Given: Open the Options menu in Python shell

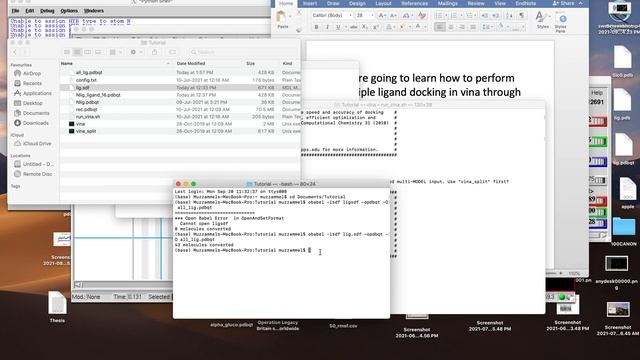Looking at the screenshot, I should point(69,11).
